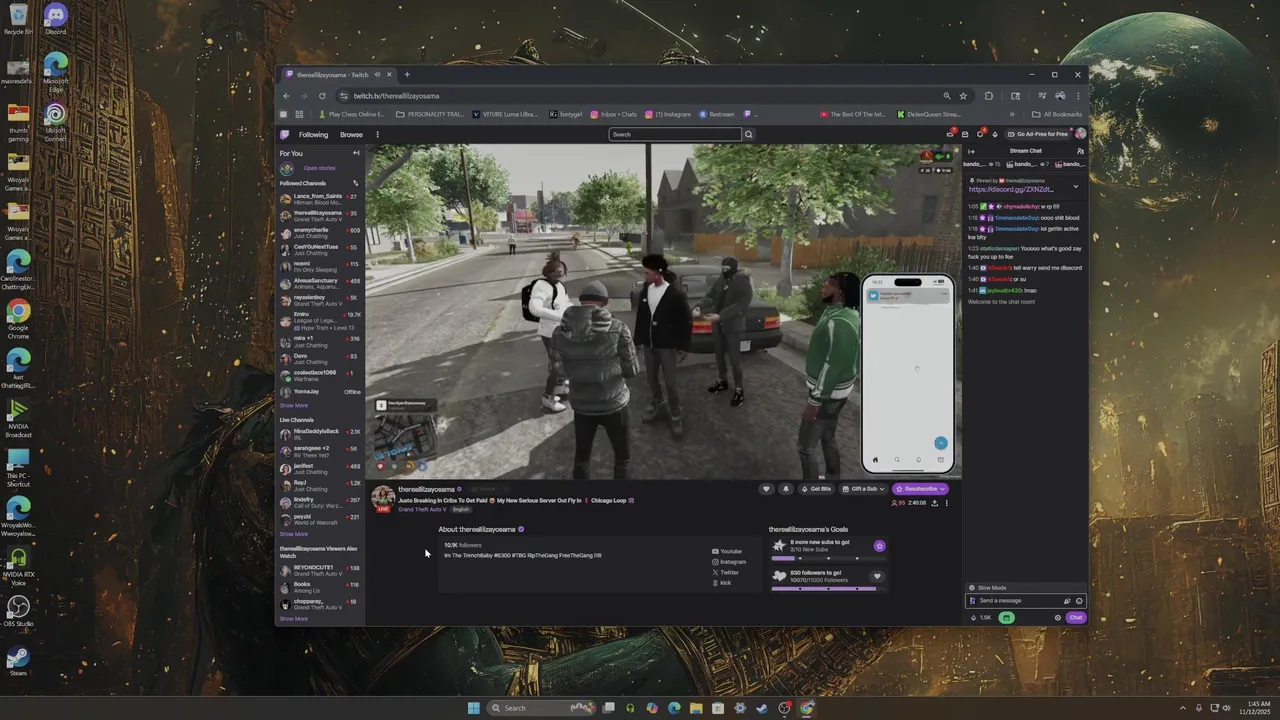Screen dimensions: 1280x720
Task: Open the Prime loot crown icon
Action: (x=950, y=134)
